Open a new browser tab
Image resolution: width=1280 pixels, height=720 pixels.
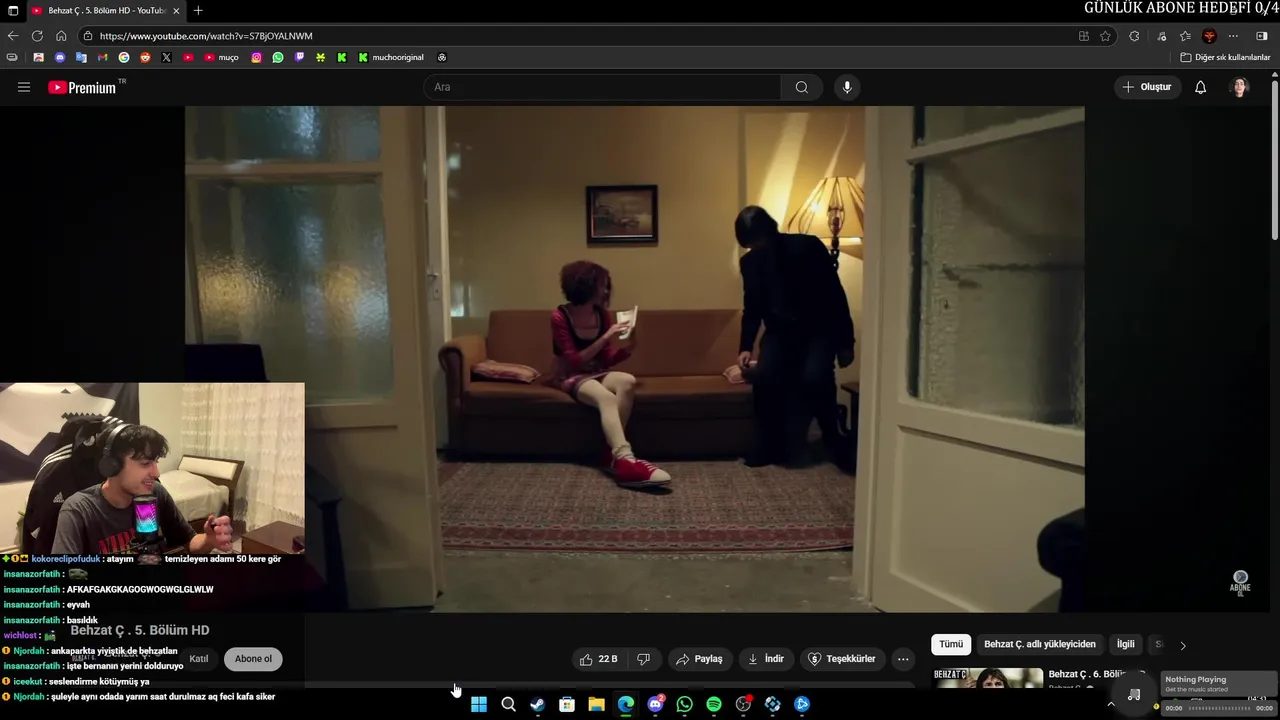198,11
